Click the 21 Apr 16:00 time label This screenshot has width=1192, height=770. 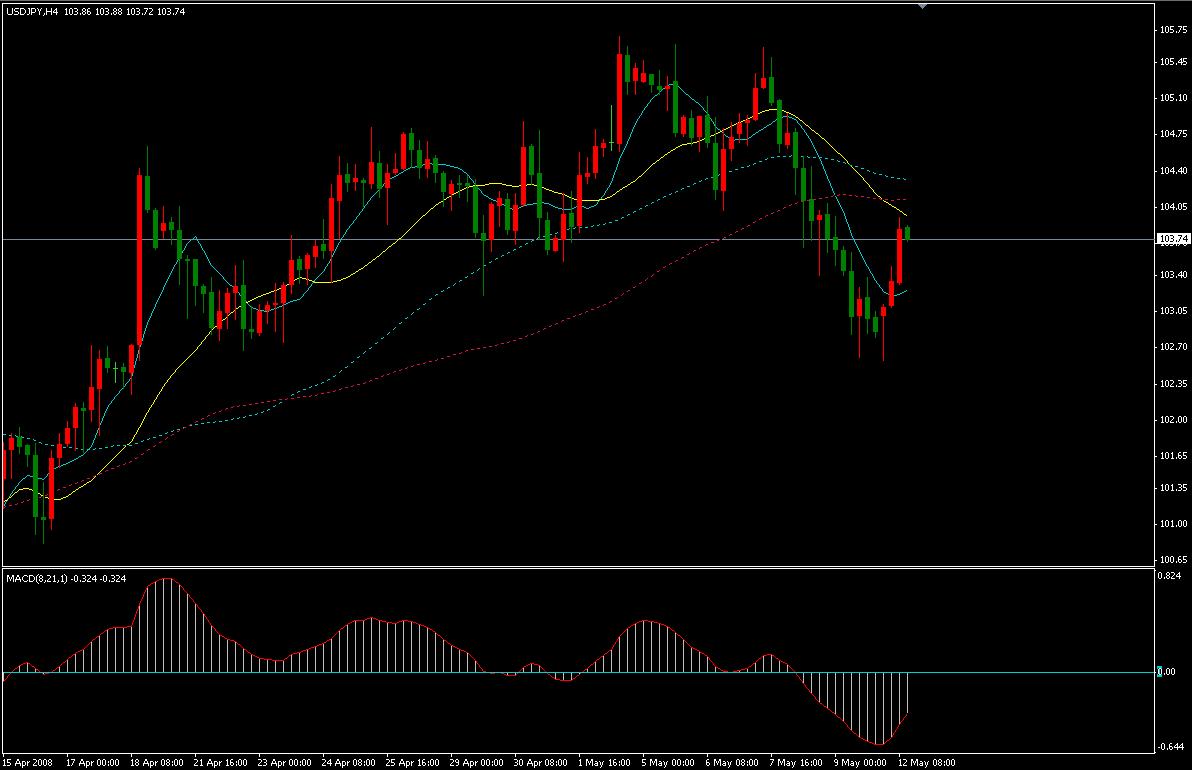[220, 762]
